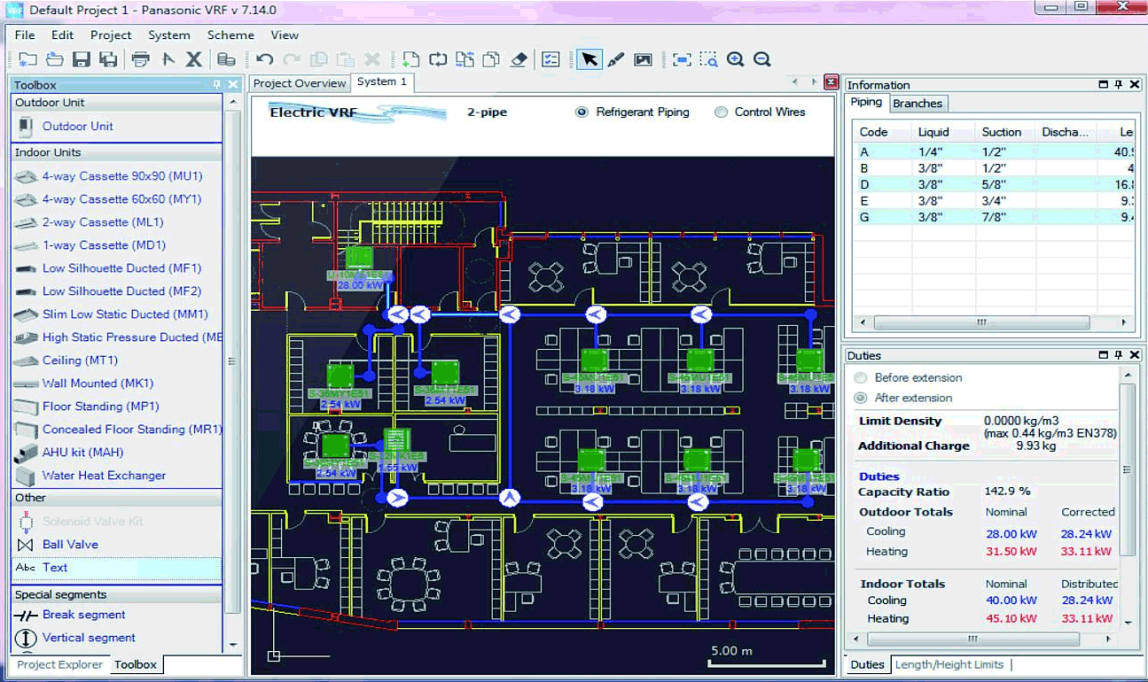Pin the Duties panel

point(1119,355)
